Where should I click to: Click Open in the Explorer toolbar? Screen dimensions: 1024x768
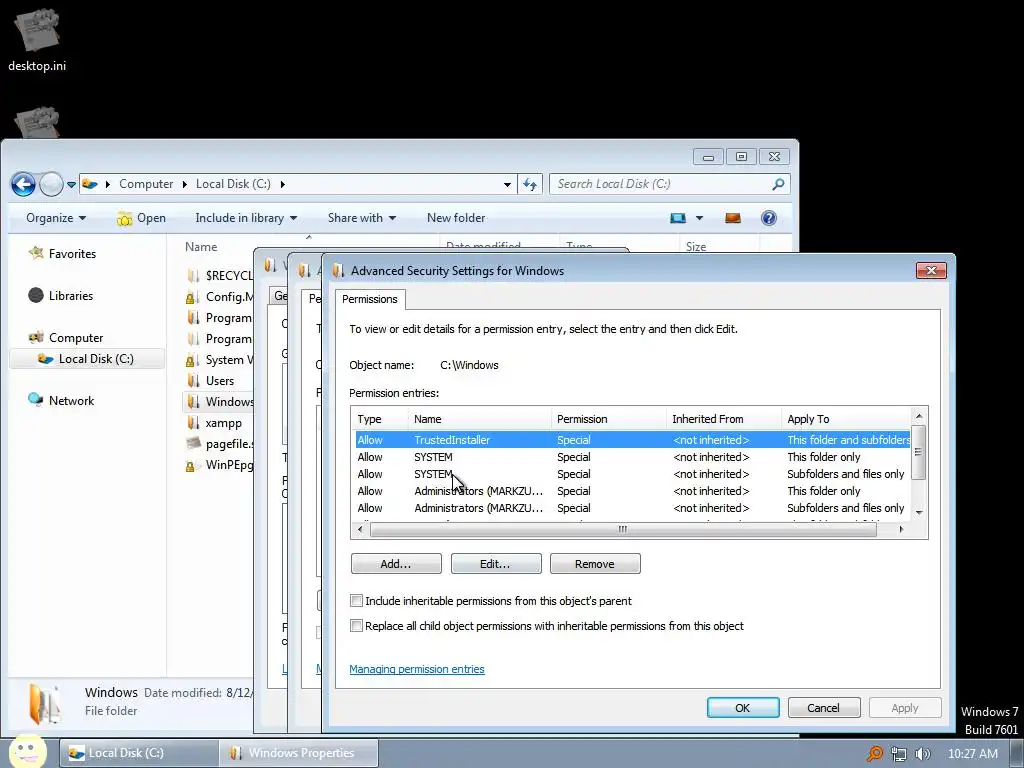141,218
